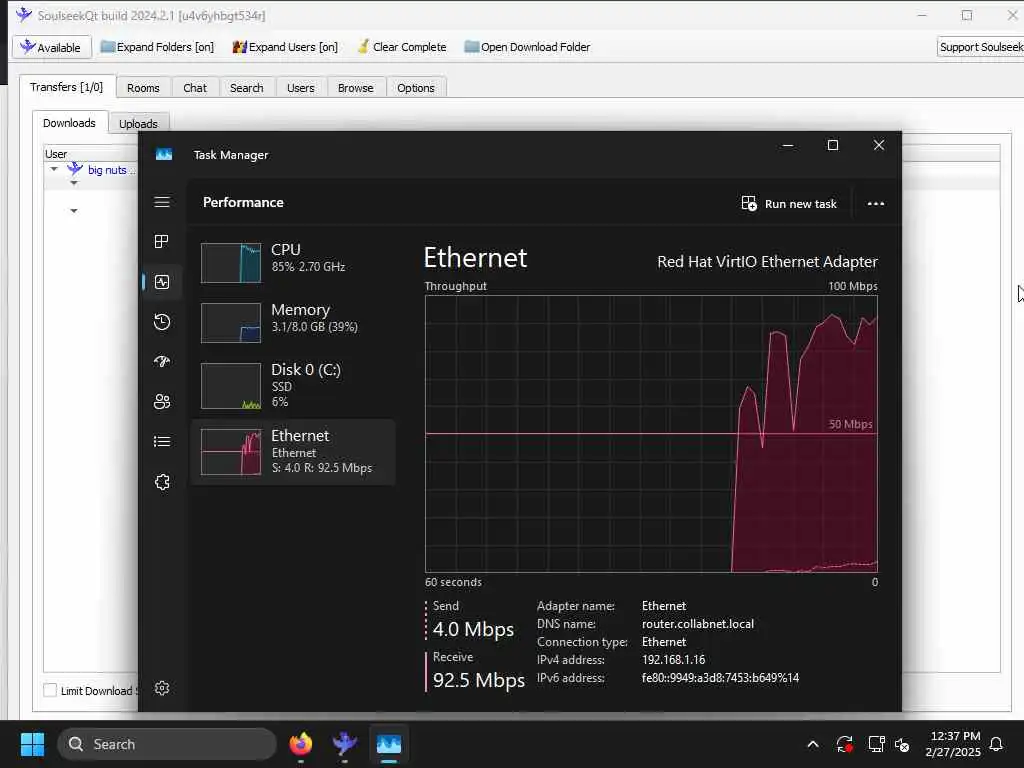Screen dimensions: 1024x768
Task: Minimize the Task Manager window
Action: [788, 145]
